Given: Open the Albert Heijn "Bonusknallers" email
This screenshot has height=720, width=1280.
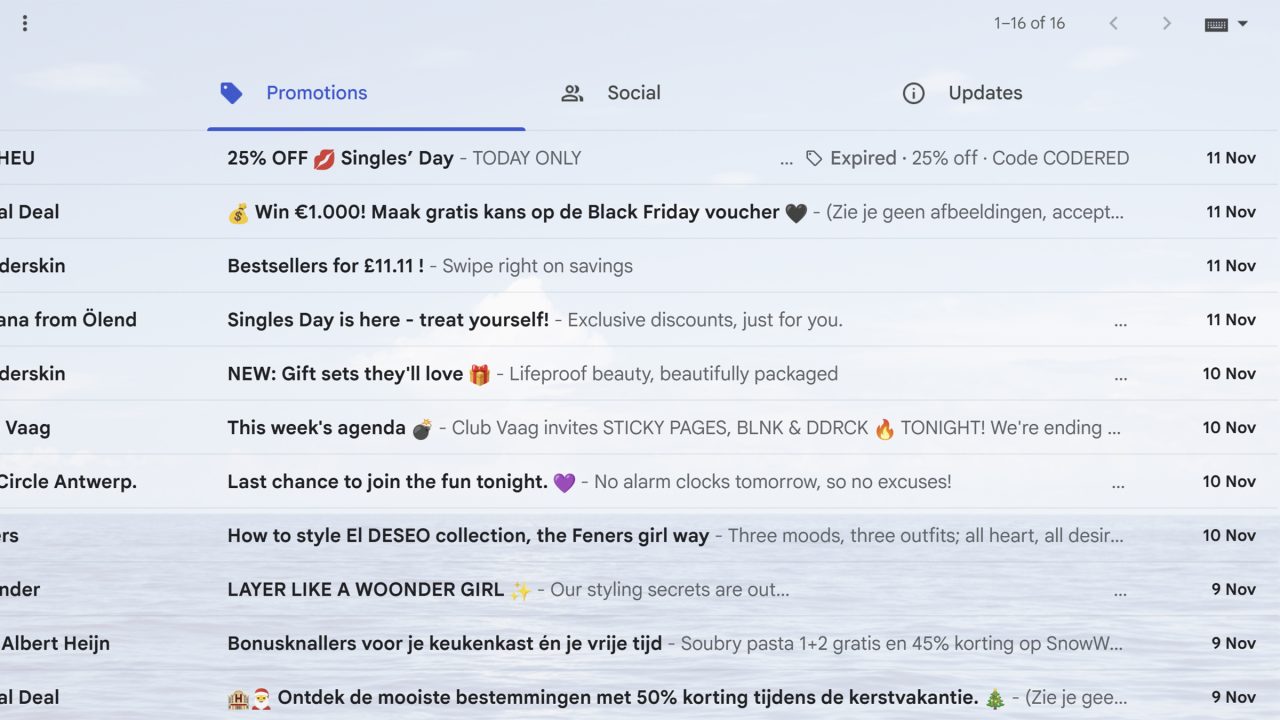Looking at the screenshot, I should point(444,644).
